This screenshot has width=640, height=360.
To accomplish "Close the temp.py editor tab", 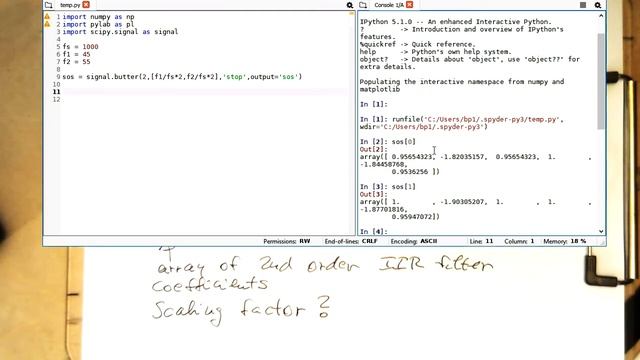I will [86, 4].
